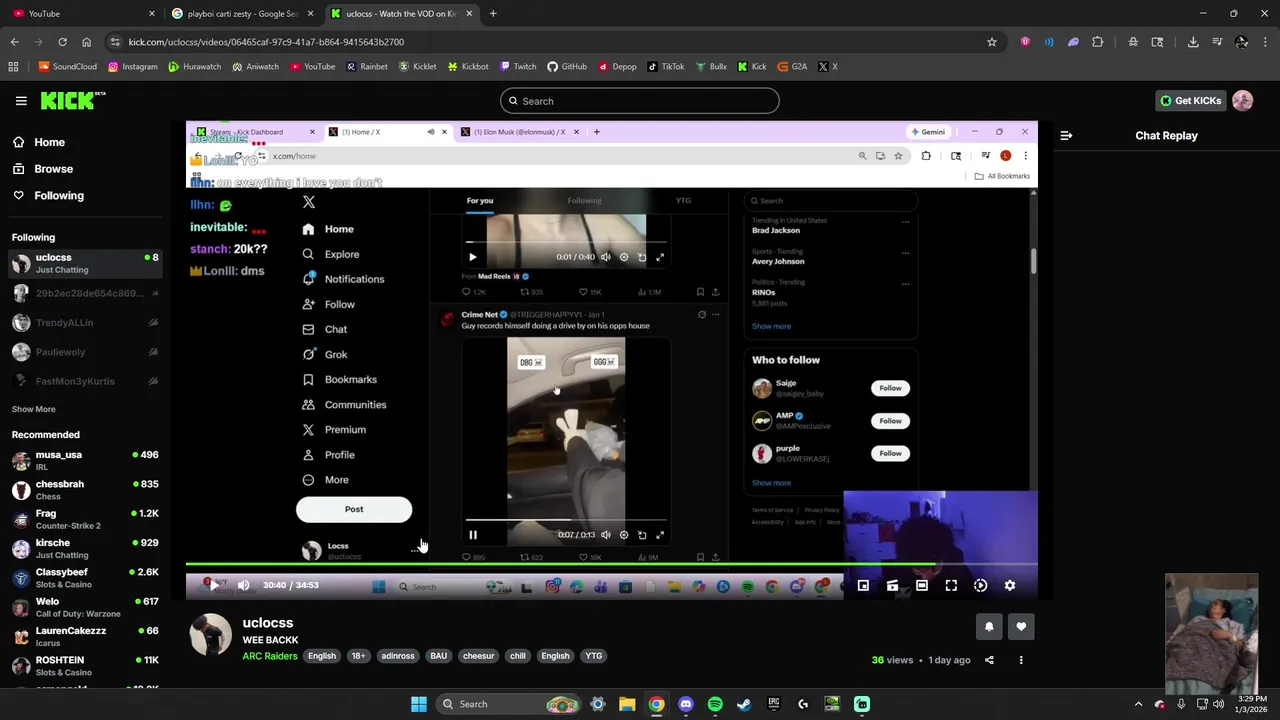This screenshot has height=720, width=1280.
Task: Select TrendyALLin in the Following list
Action: (86, 323)
